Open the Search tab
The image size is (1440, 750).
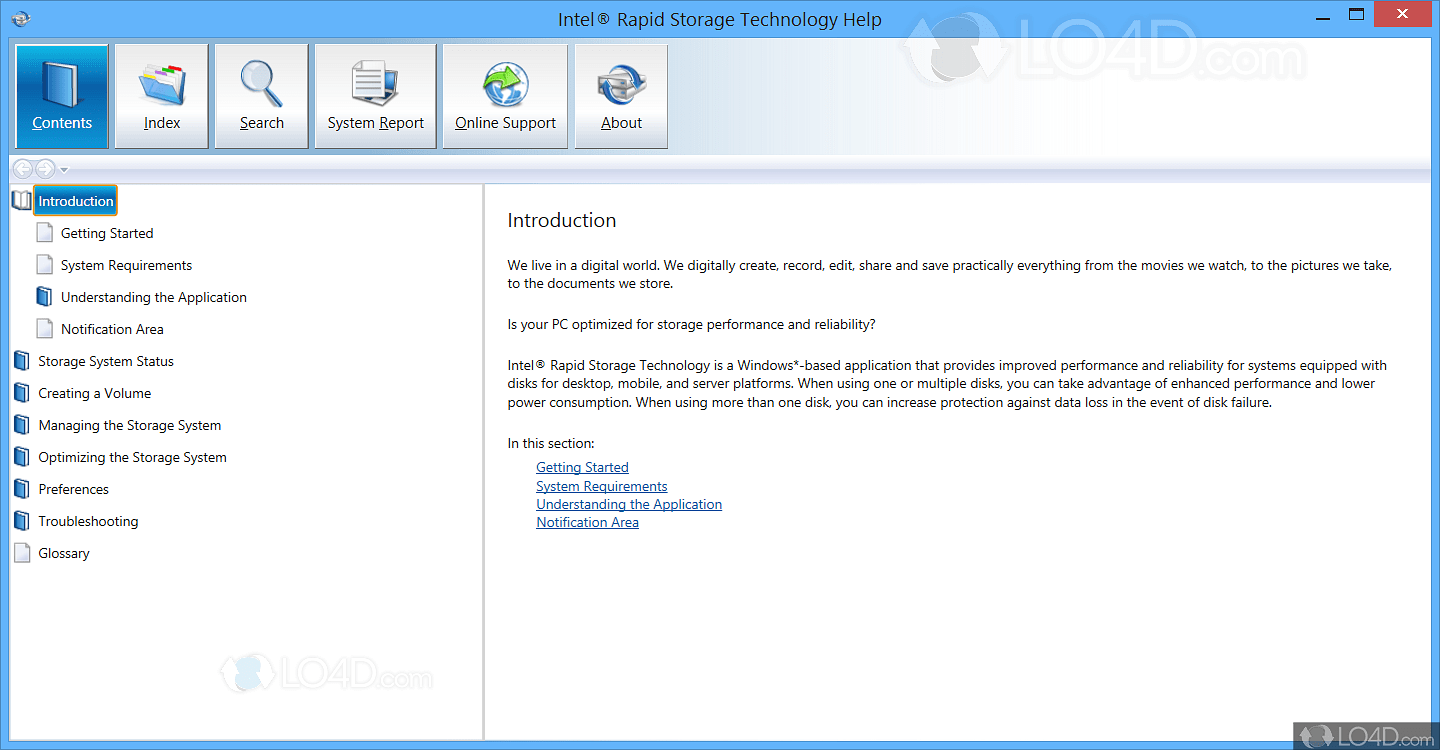(x=262, y=96)
